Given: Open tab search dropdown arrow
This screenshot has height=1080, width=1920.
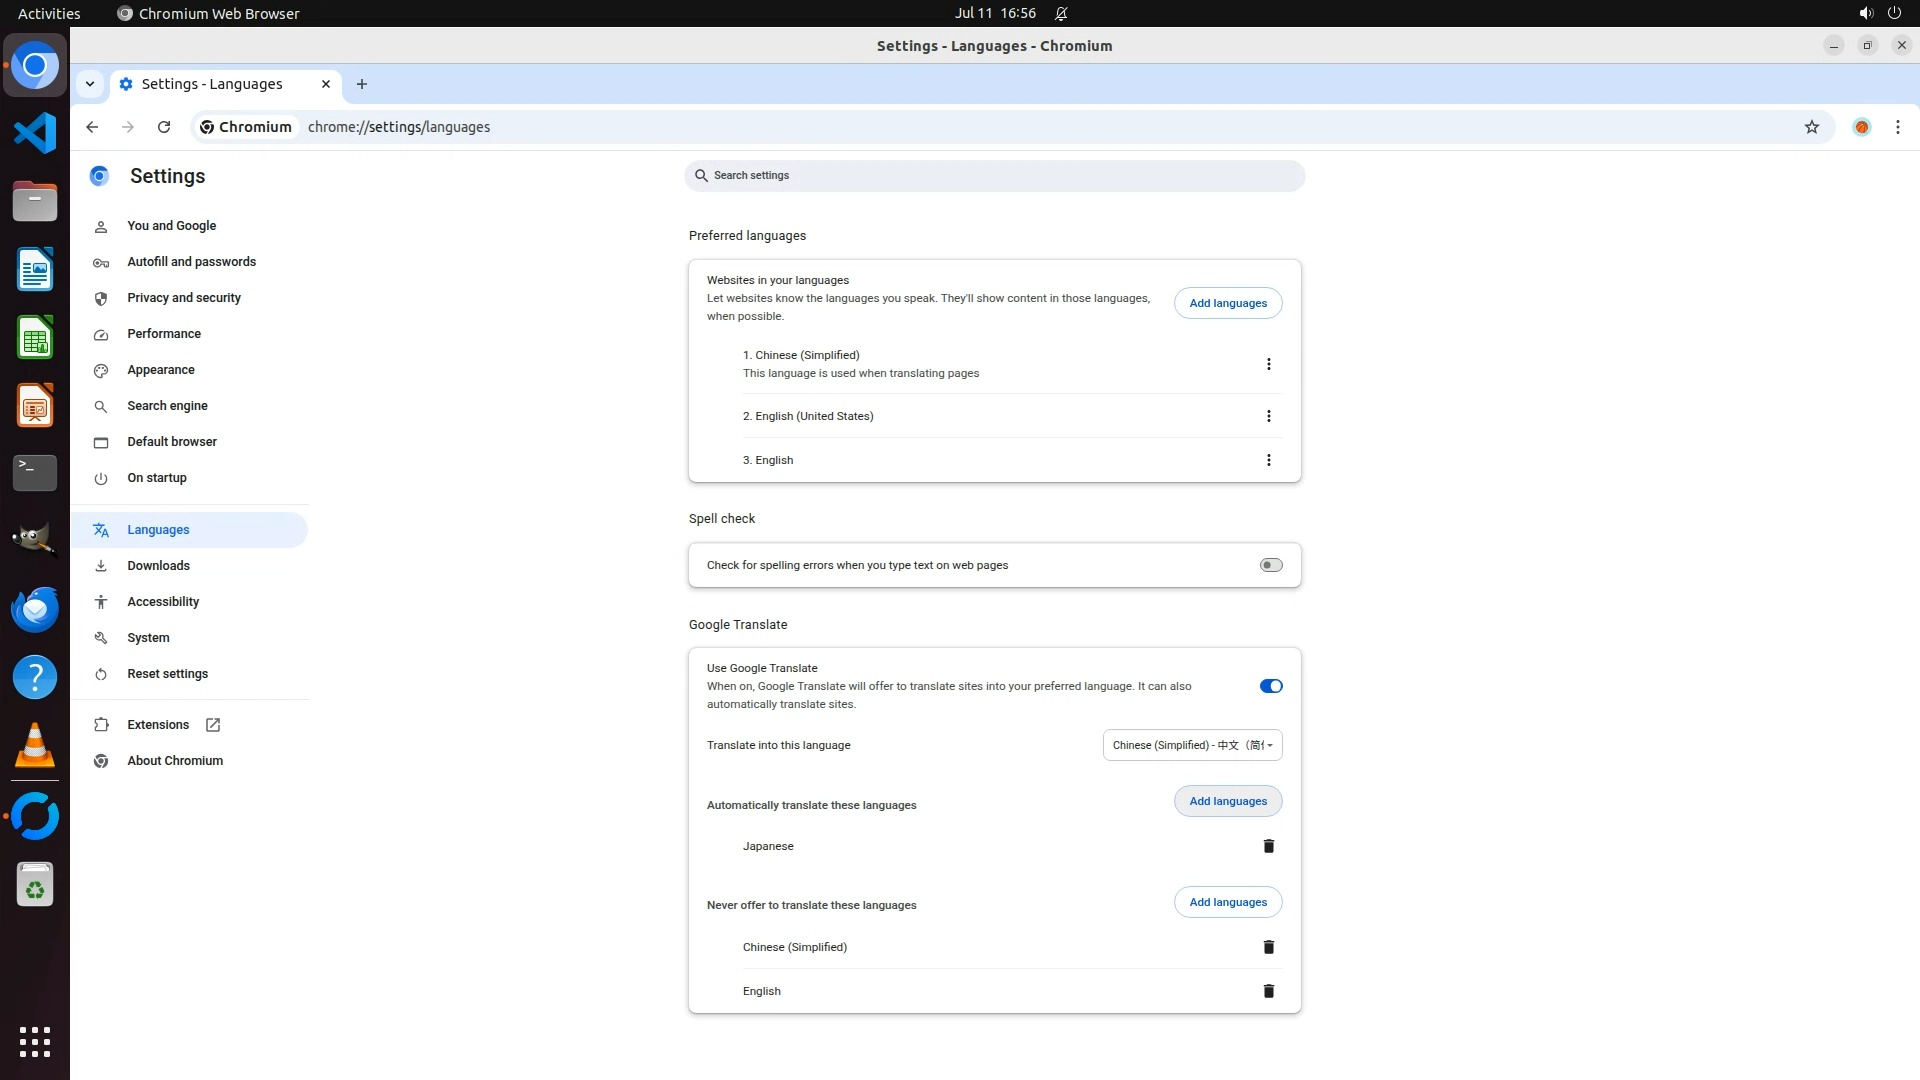Looking at the screenshot, I should point(90,84).
